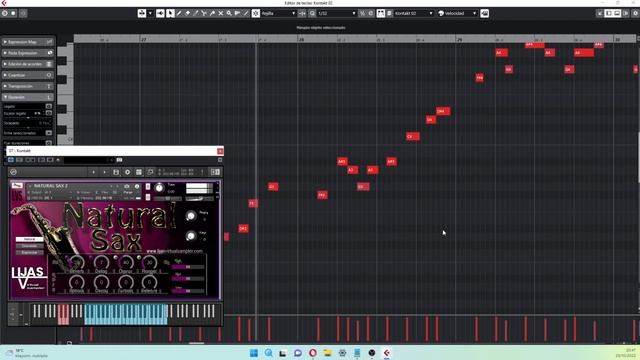Screen dimensions: 640x360
Task: Open the Kontakt 02 part dropdown
Action: point(413,13)
